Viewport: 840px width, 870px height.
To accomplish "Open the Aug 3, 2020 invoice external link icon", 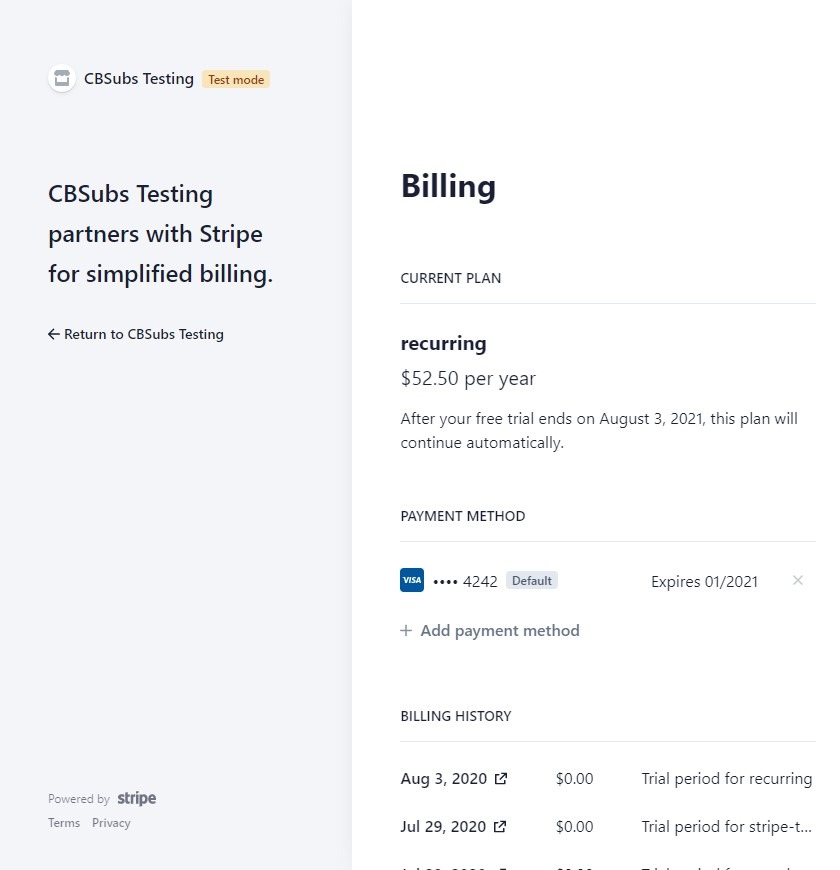I will [500, 778].
